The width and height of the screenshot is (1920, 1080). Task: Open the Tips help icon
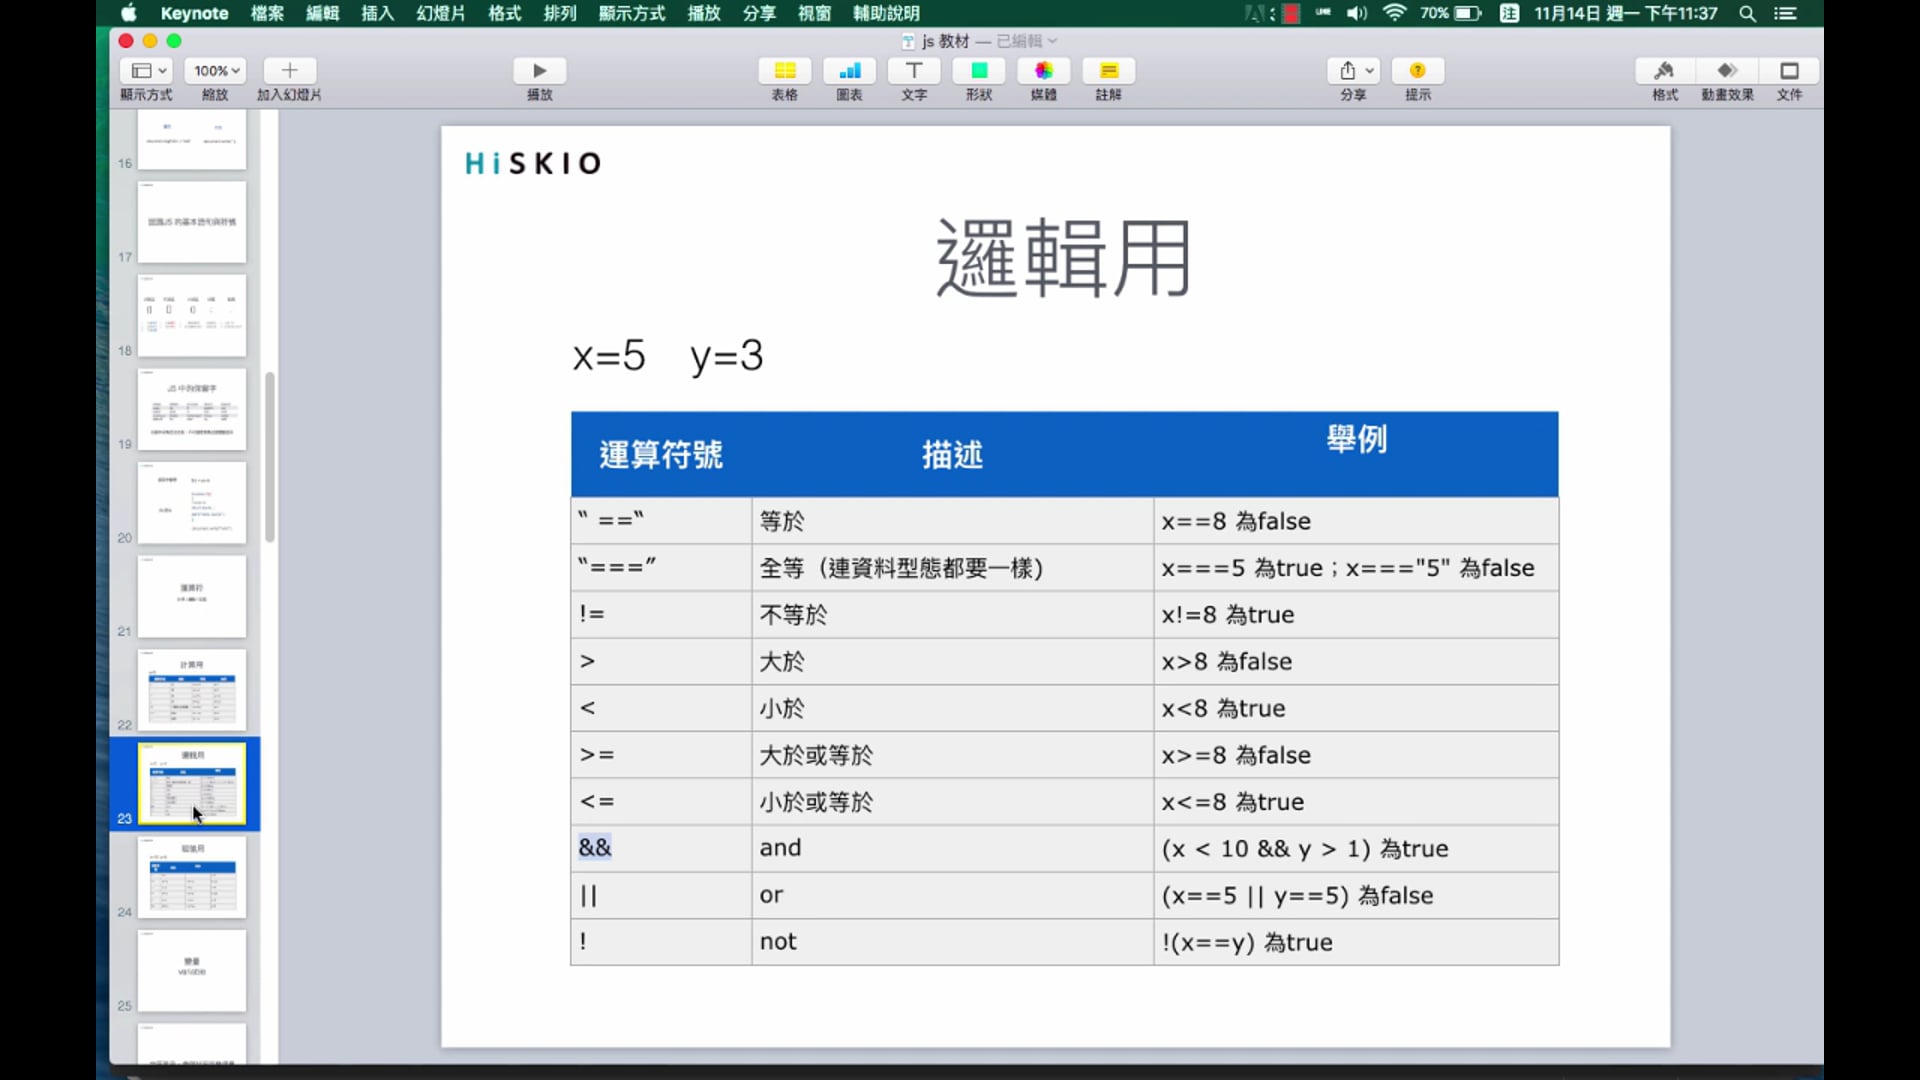(1417, 71)
